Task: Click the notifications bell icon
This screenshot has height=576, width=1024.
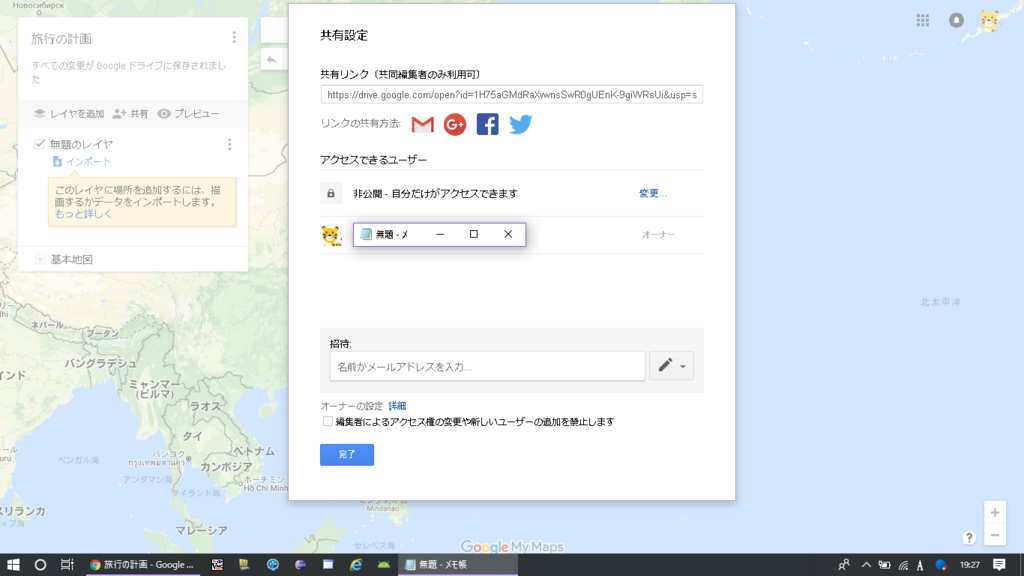Action: [957, 19]
